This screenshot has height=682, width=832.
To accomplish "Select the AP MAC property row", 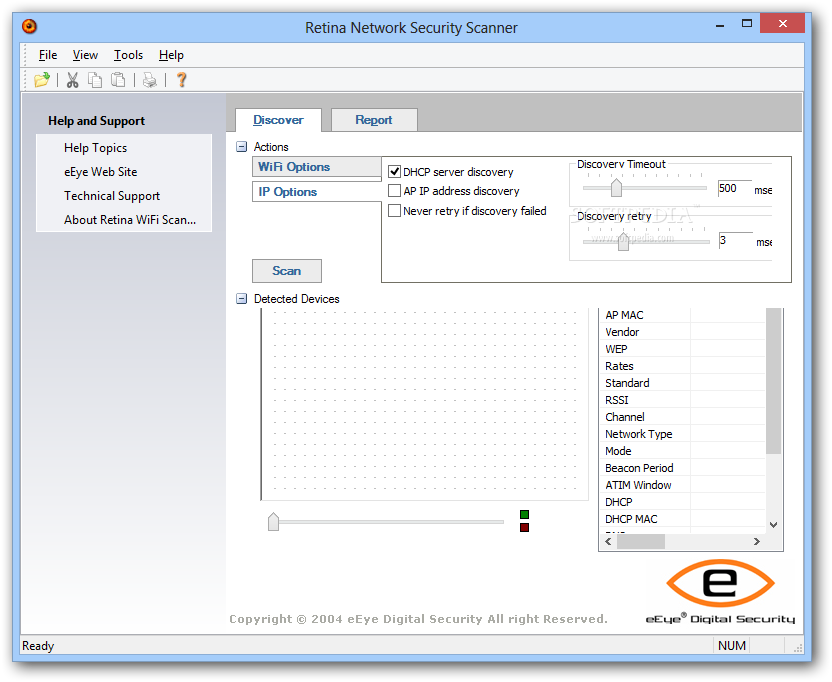I will click(x=682, y=315).
